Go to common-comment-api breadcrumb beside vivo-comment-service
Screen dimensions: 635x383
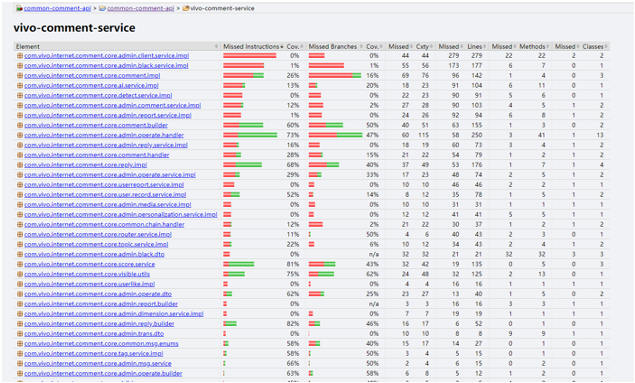point(141,8)
